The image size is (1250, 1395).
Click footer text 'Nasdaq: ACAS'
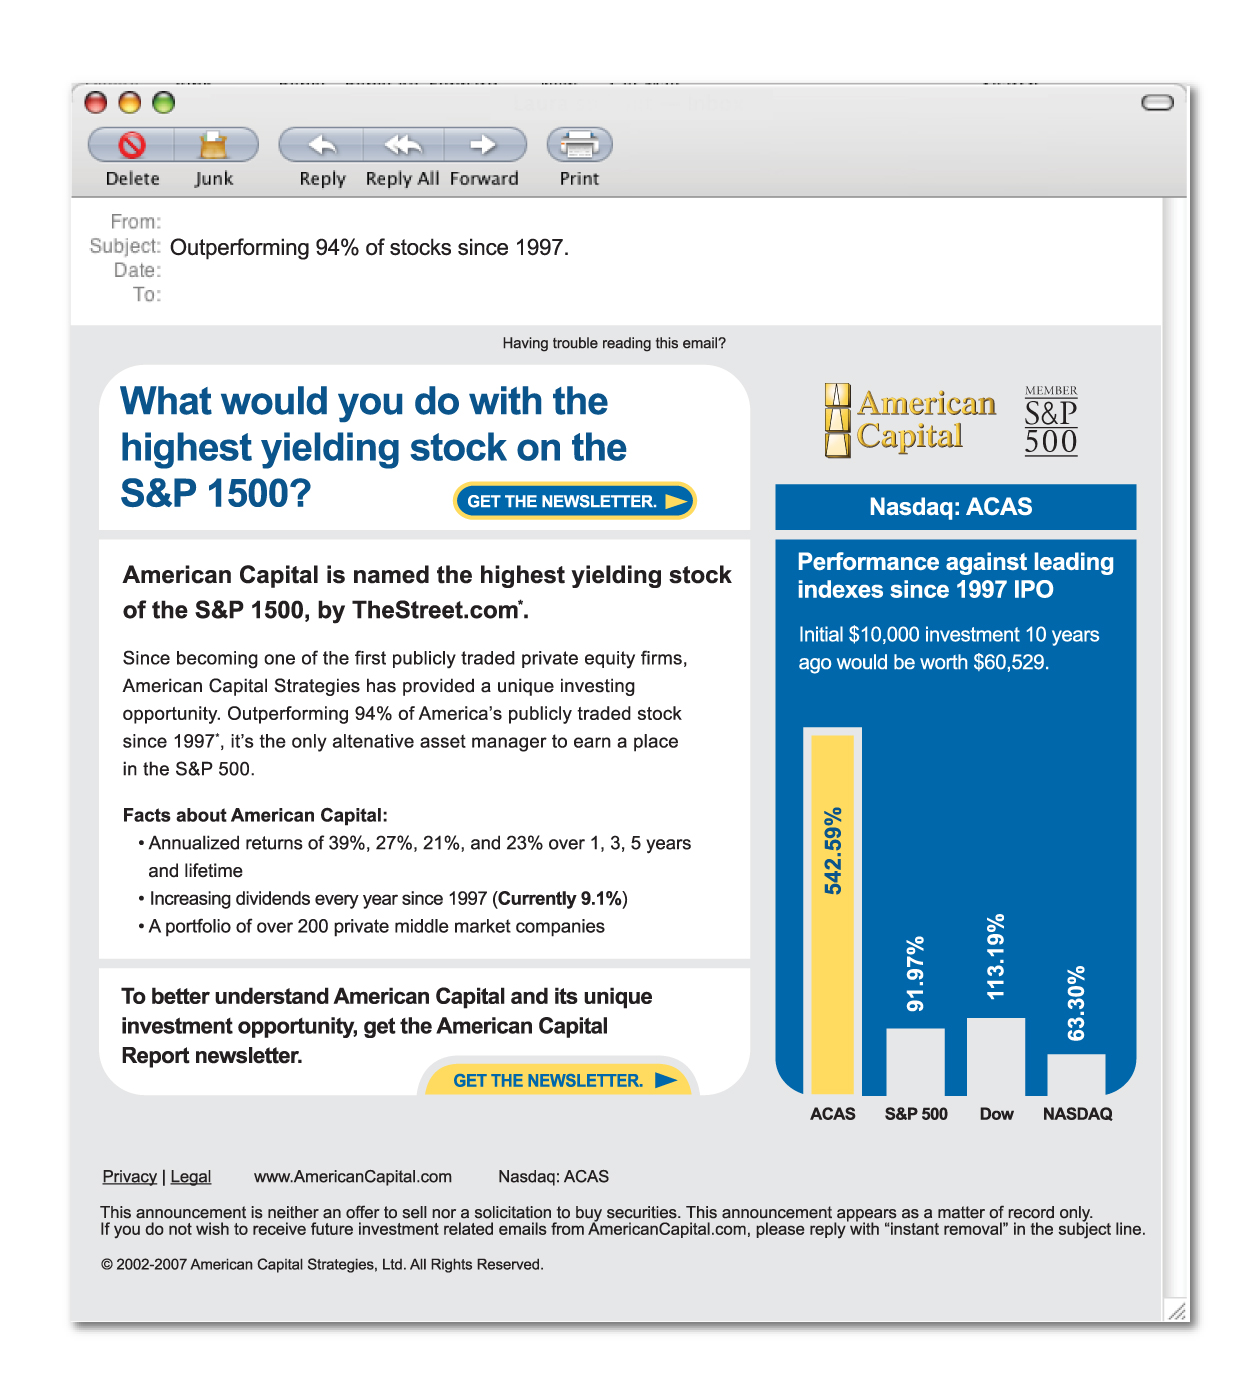click(x=554, y=1176)
